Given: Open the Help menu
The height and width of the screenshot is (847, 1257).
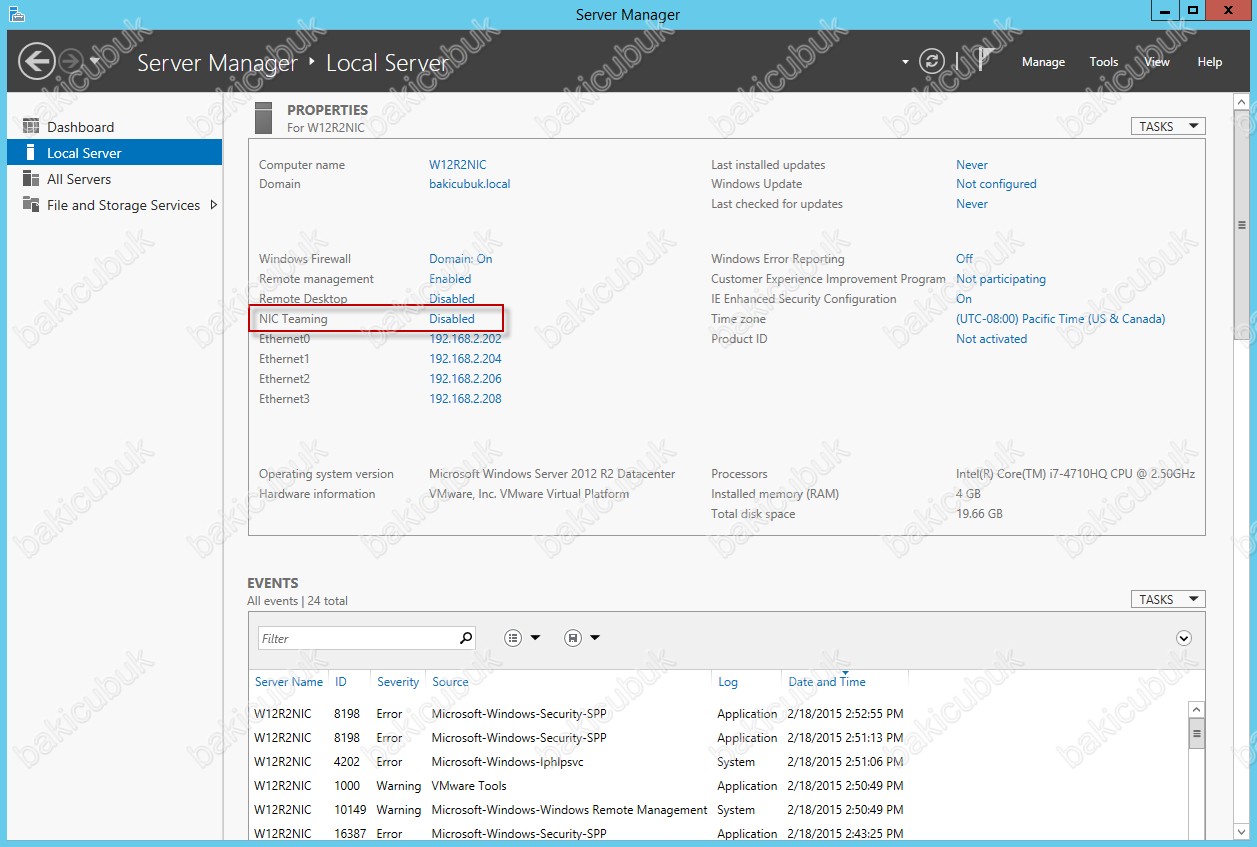Looking at the screenshot, I should 1210,62.
